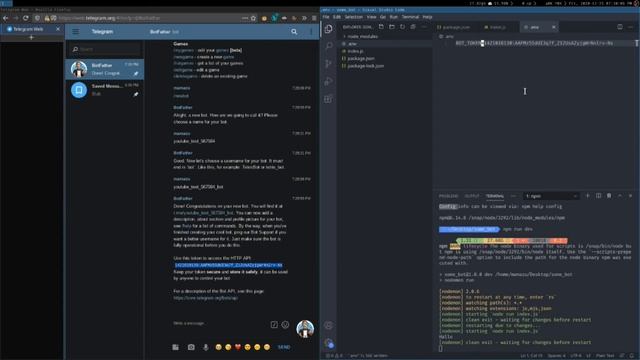
Task: Open the Telegram hamburger menu
Action: click(x=76, y=31)
